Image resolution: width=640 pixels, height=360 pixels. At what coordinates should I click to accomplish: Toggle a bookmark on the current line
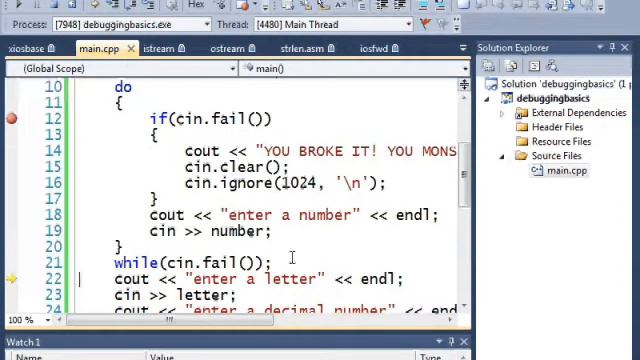pos(463,4)
